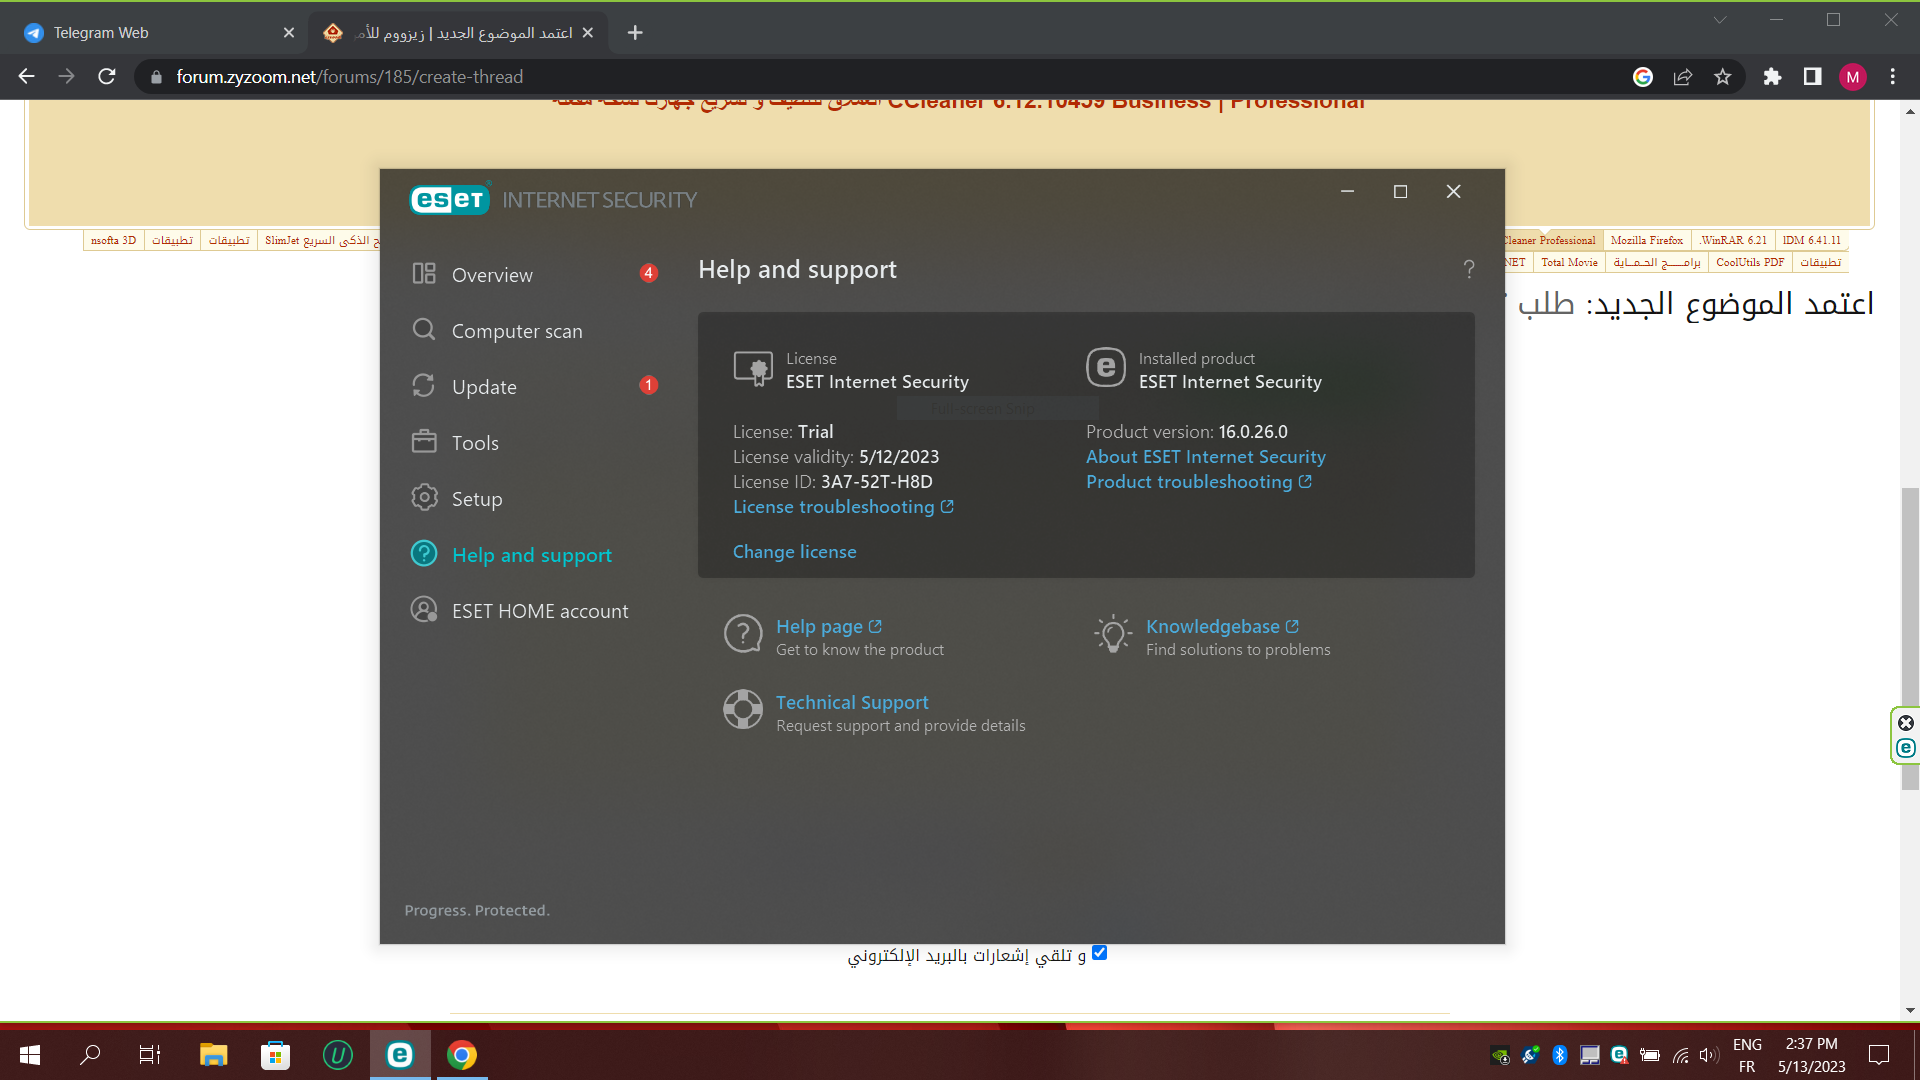Click the WinRAR 6.21 tag on forum
The width and height of the screenshot is (1920, 1080).
click(1733, 240)
